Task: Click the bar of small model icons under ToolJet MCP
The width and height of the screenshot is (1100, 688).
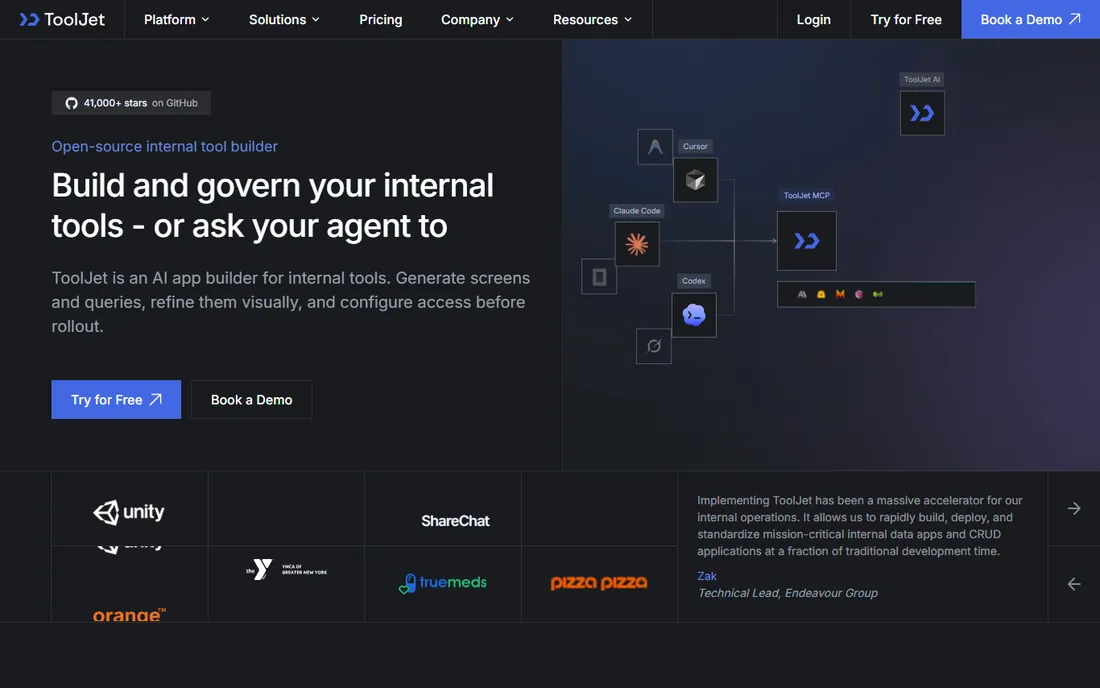Action: [876, 295]
